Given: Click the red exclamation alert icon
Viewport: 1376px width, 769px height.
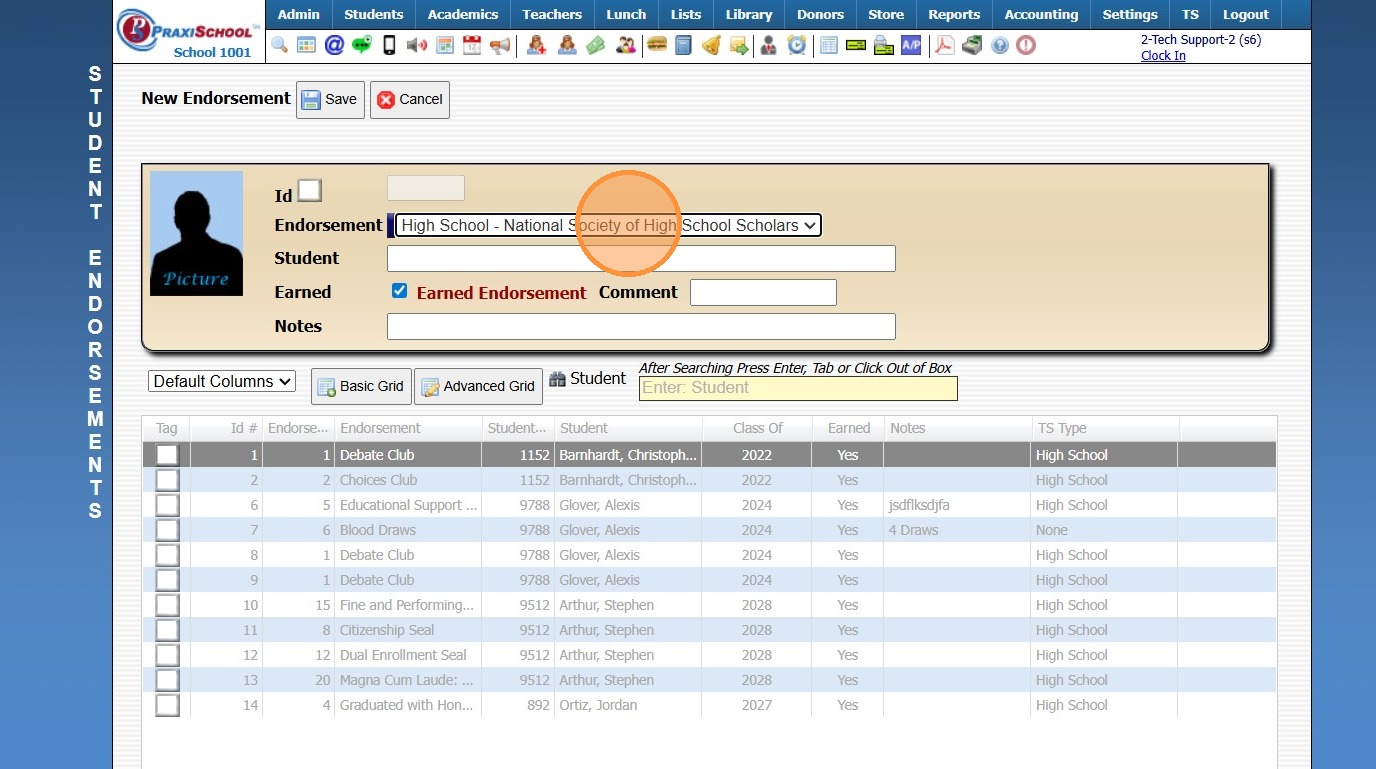Looking at the screenshot, I should click(x=1026, y=45).
